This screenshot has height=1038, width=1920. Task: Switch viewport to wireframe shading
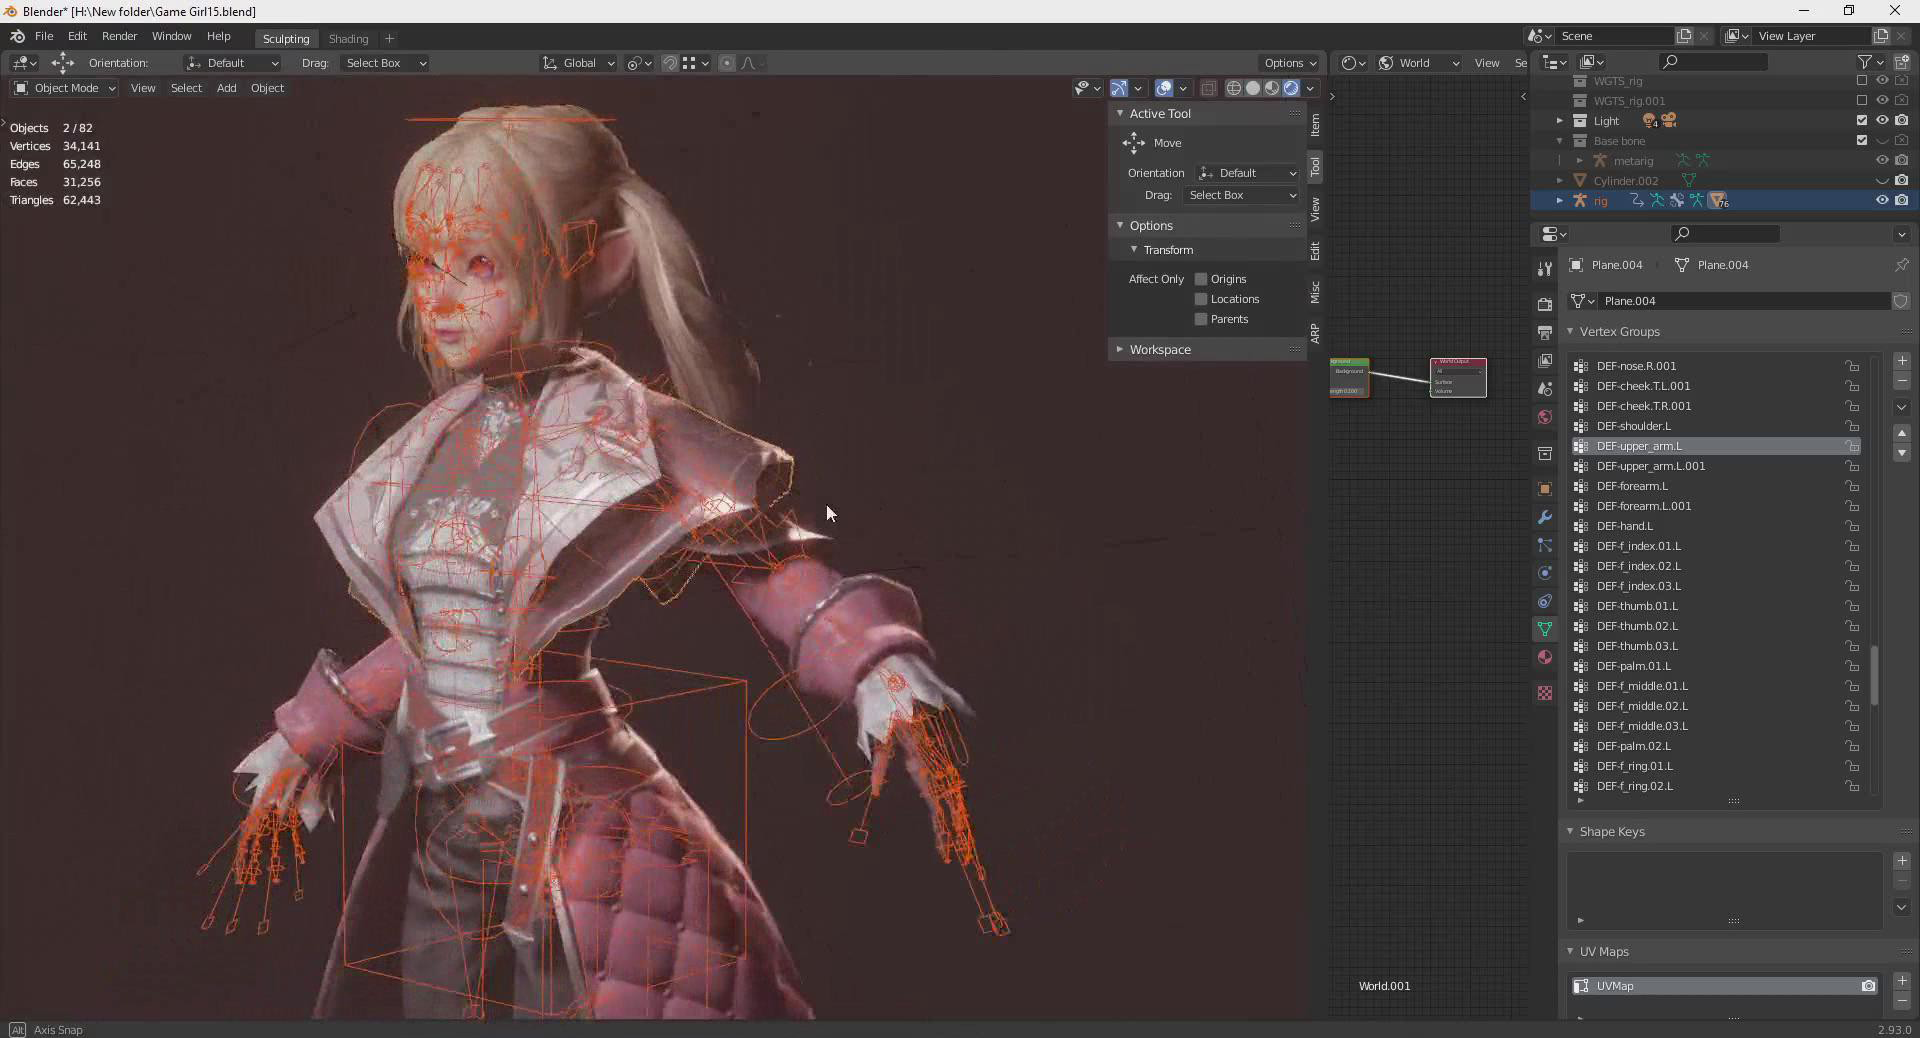(x=1234, y=88)
